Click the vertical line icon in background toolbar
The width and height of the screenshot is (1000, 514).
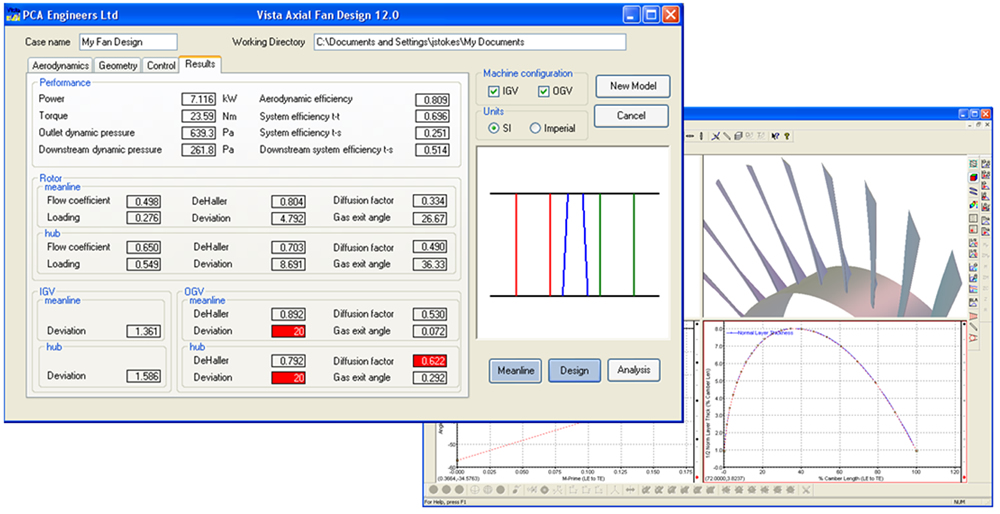702,136
